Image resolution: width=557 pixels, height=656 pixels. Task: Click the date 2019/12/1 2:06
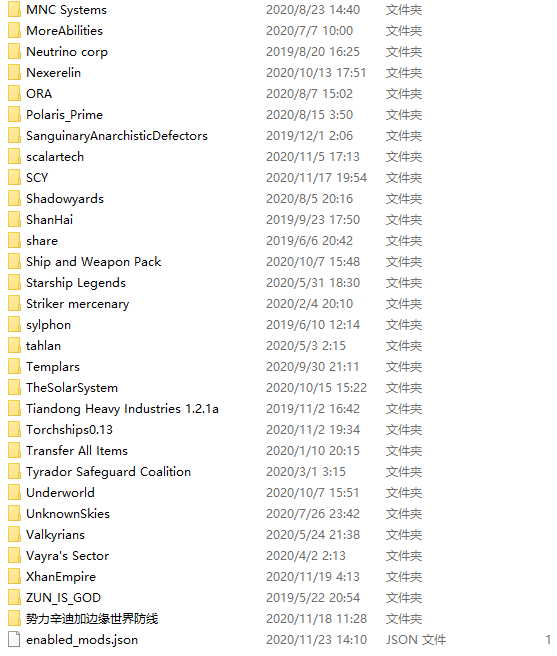point(310,136)
